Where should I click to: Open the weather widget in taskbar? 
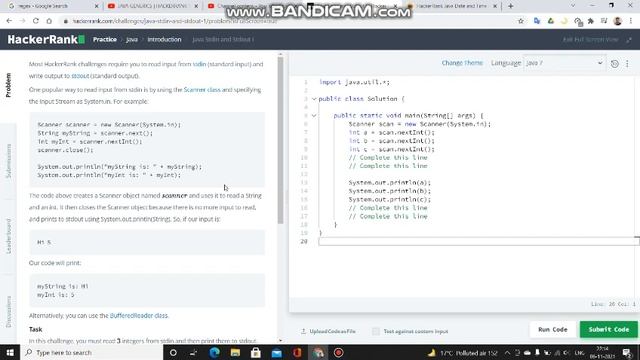[462, 353]
